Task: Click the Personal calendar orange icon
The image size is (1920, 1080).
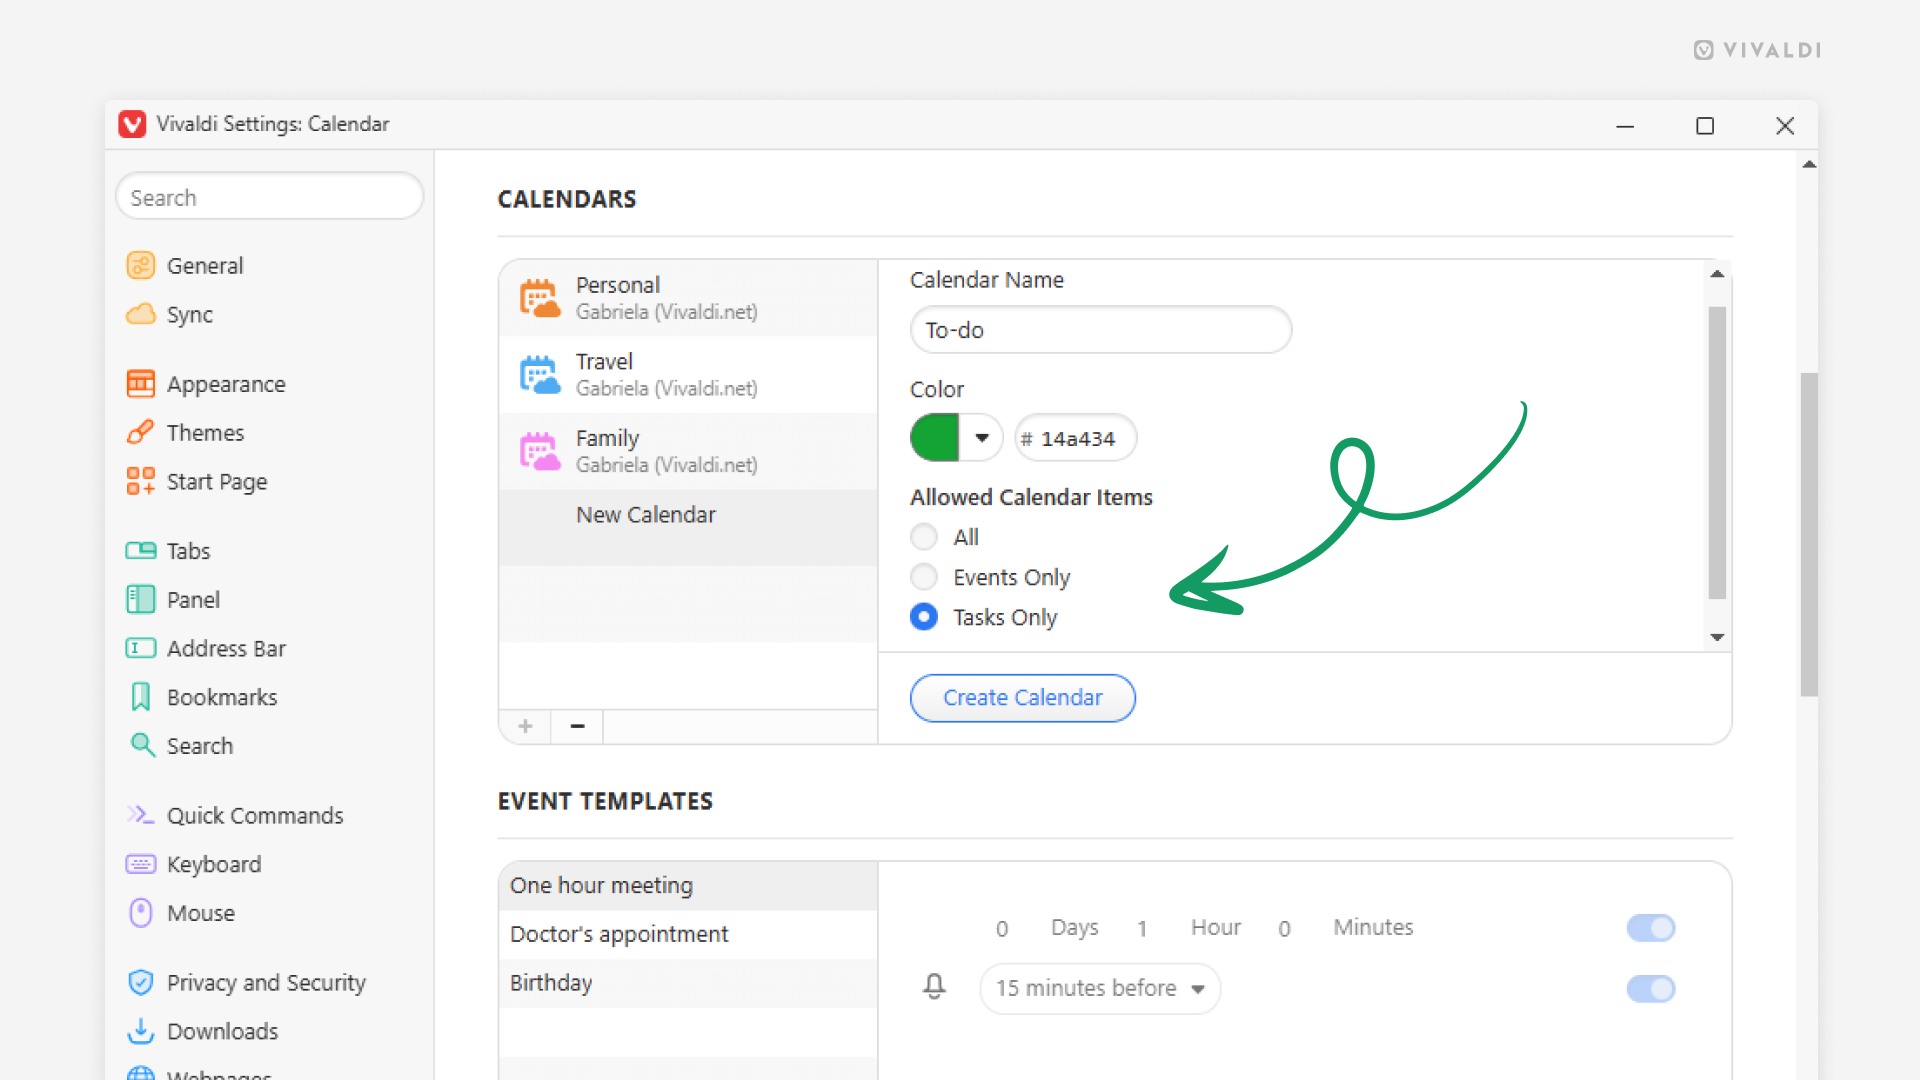Action: [540, 298]
